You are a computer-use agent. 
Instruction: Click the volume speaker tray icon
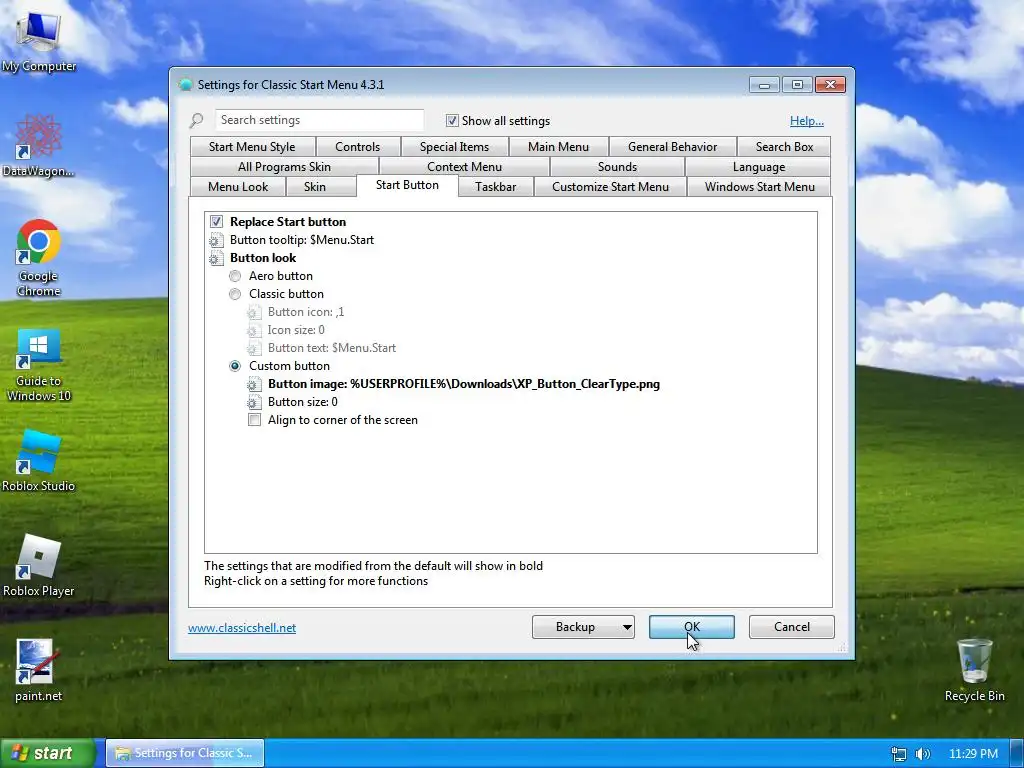tap(923, 754)
